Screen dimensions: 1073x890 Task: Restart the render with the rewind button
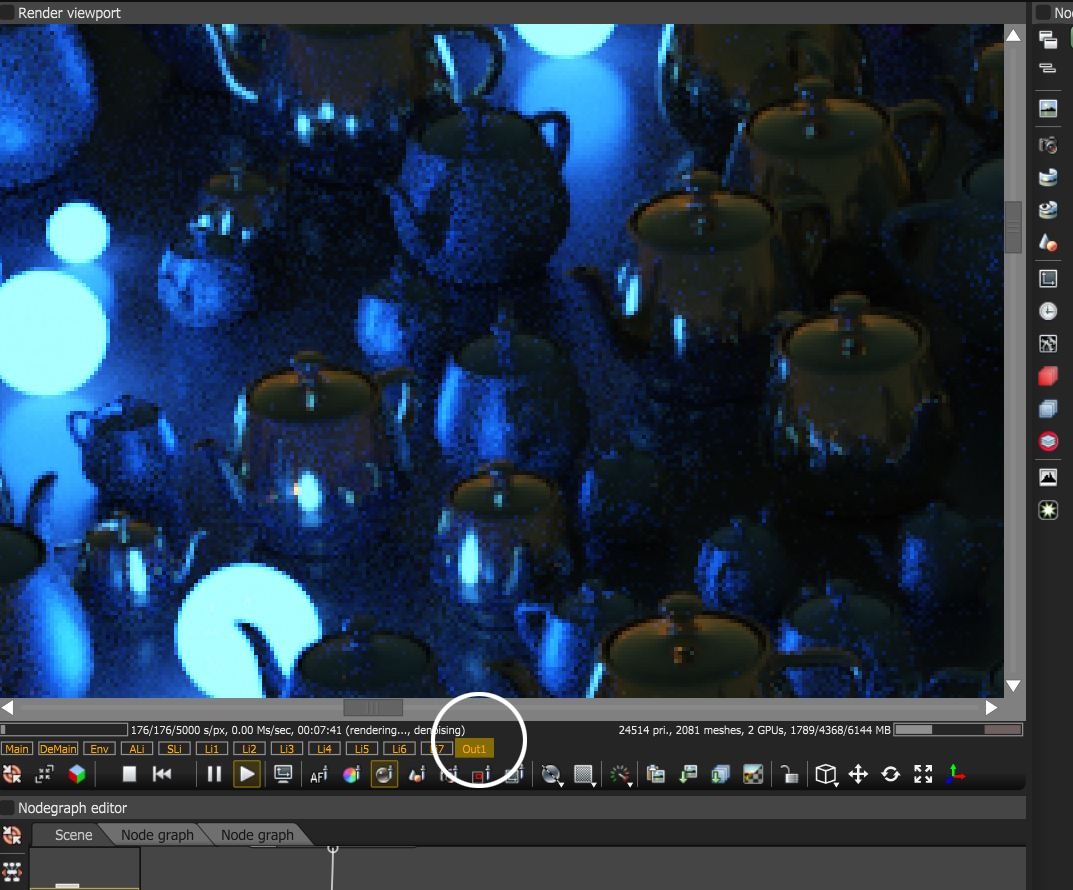click(162, 774)
